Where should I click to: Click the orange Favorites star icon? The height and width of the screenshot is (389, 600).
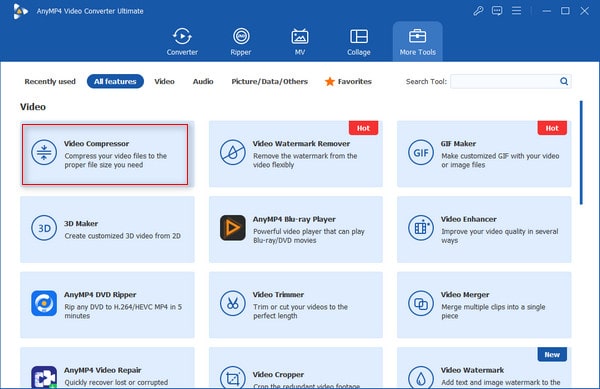click(x=330, y=81)
